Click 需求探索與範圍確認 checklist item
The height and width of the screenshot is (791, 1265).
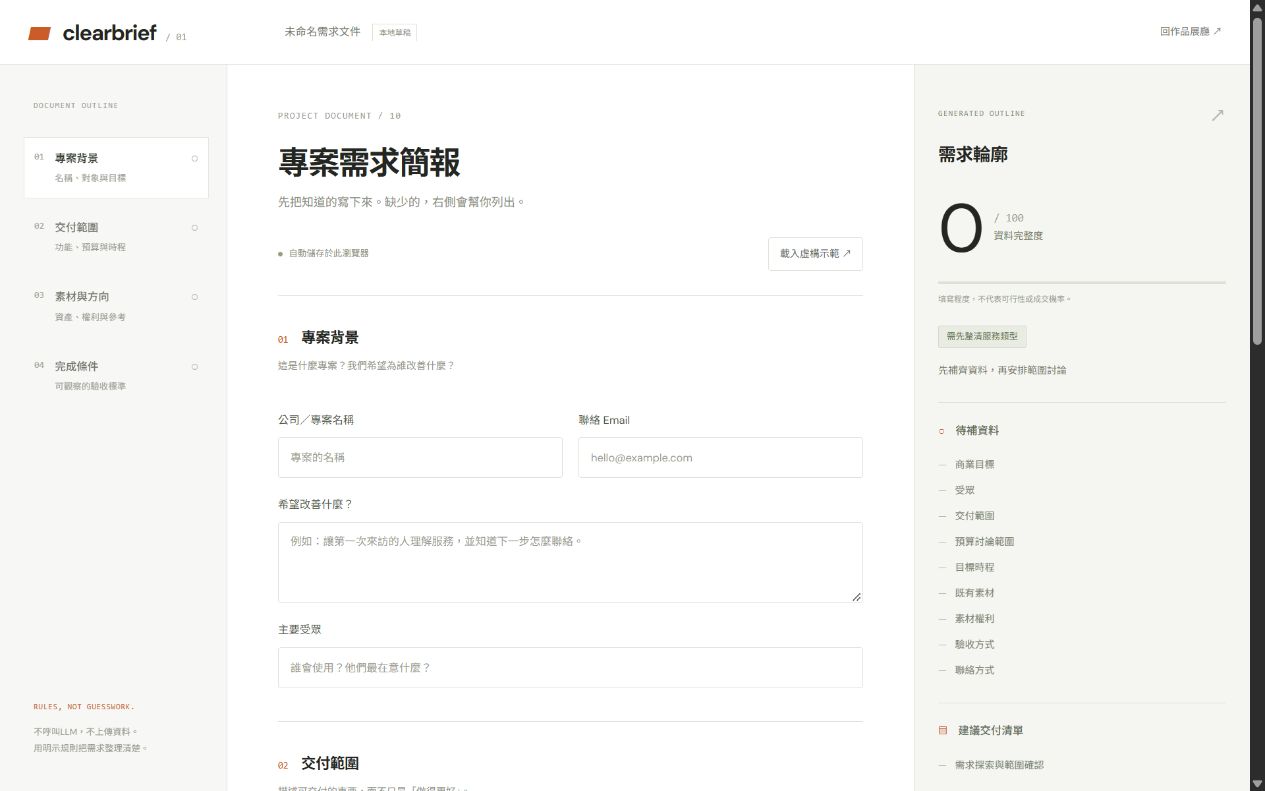coord(999,765)
